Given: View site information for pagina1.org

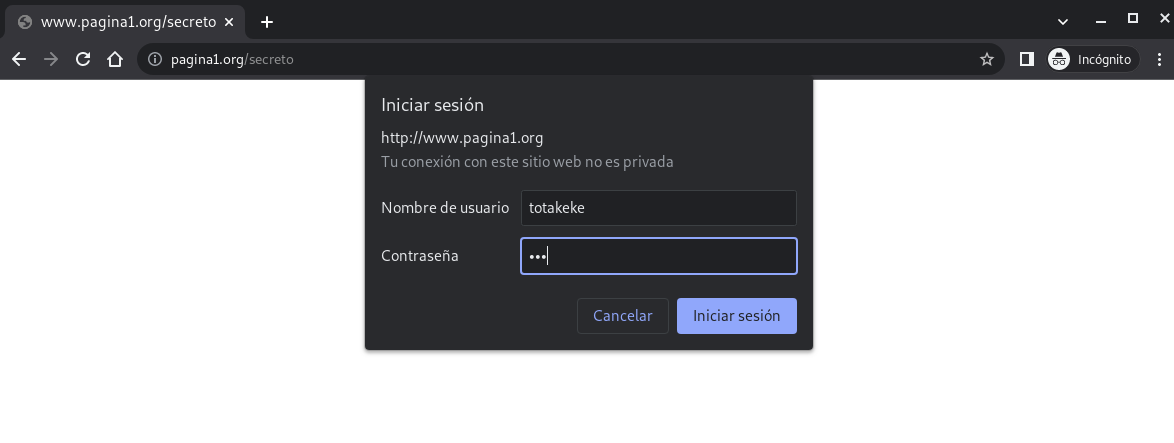Looking at the screenshot, I should (154, 59).
